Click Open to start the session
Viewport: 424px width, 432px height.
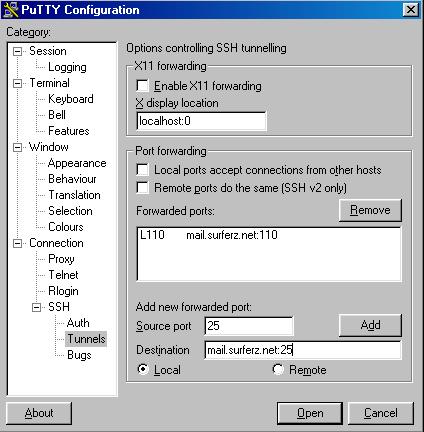tap(310, 413)
